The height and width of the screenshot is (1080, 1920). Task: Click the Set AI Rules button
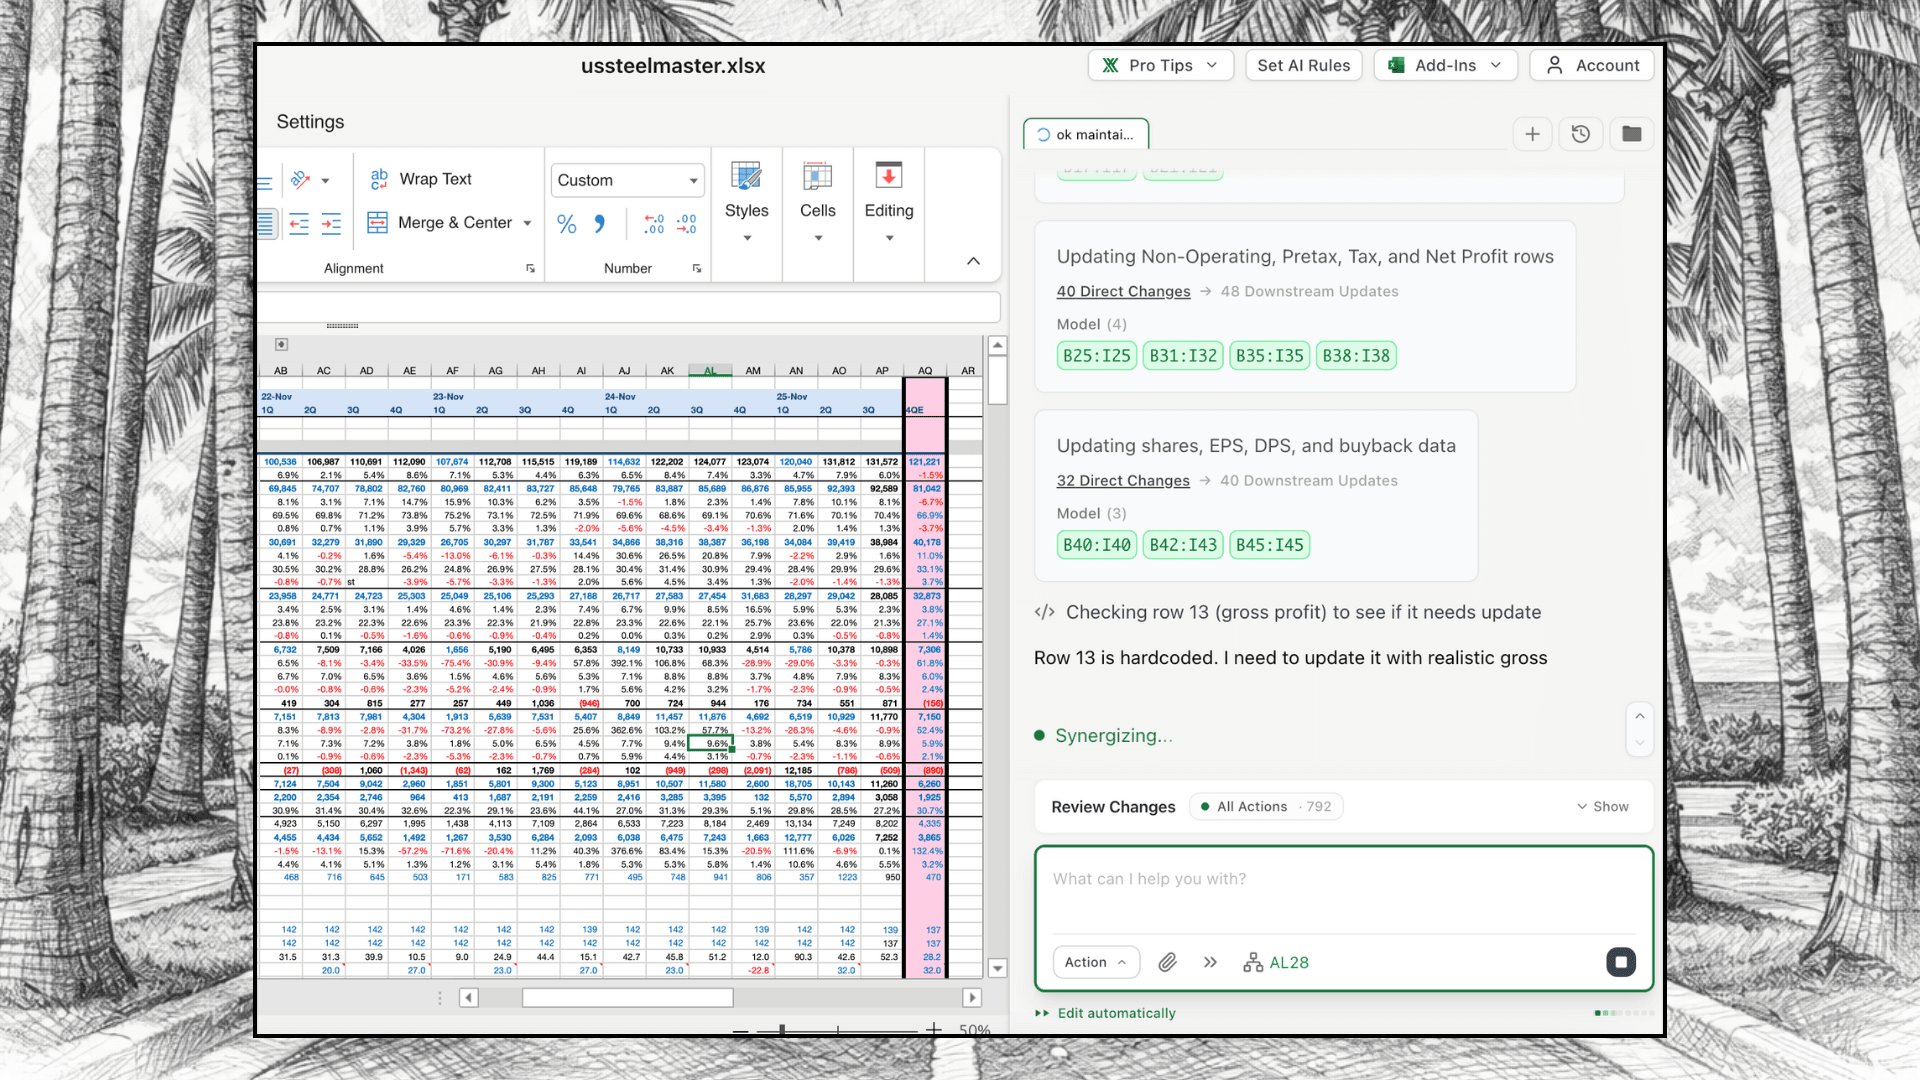pyautogui.click(x=1303, y=65)
